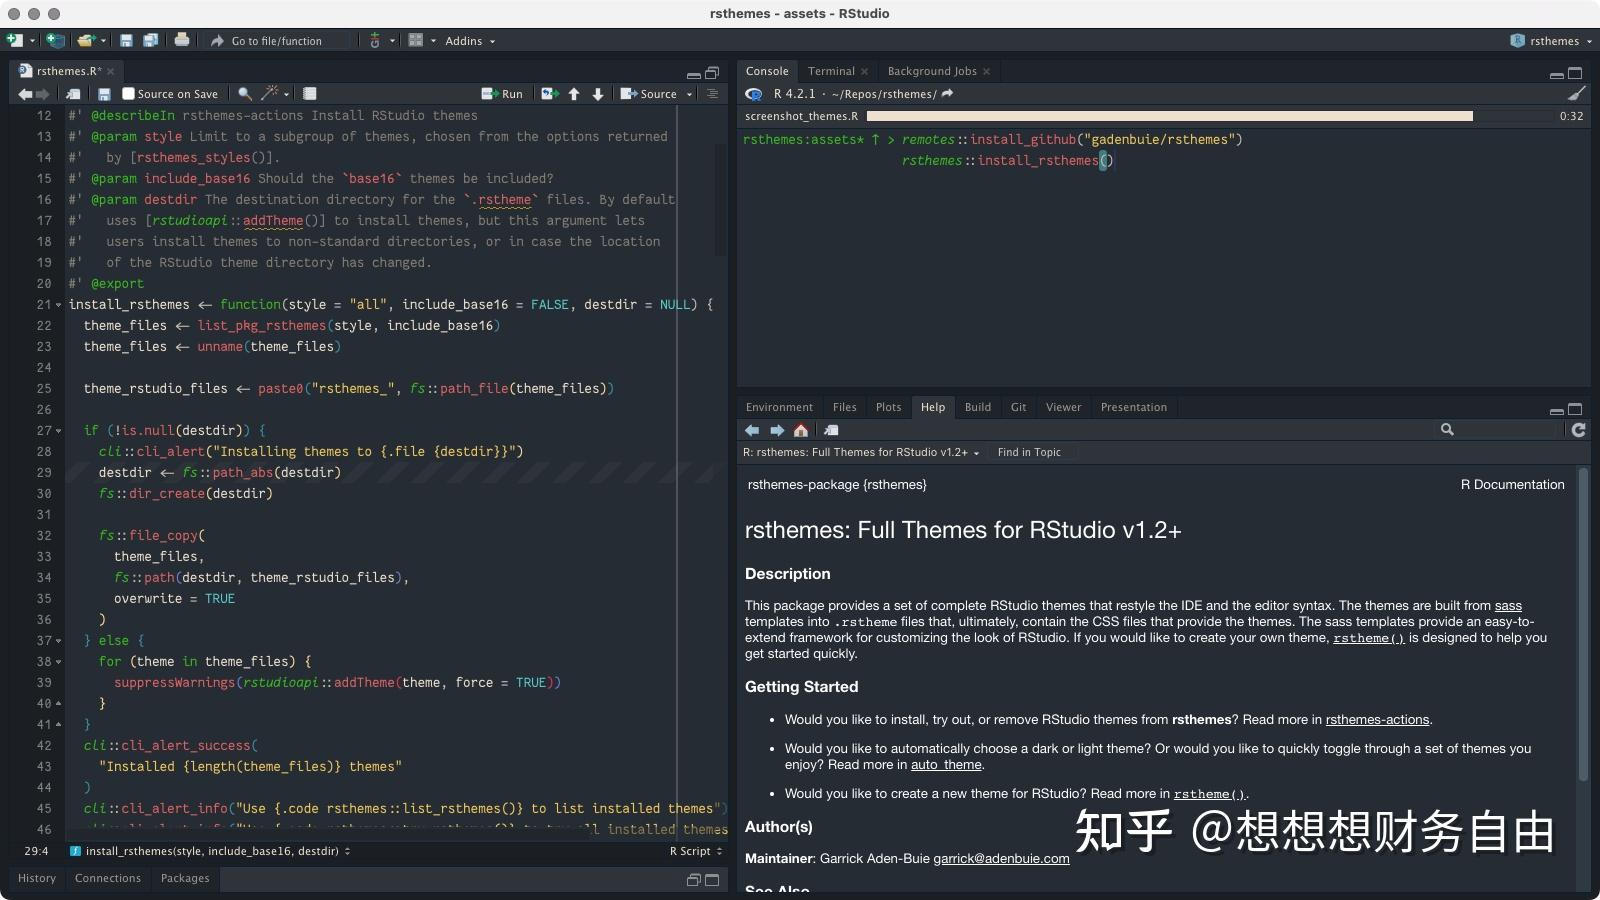
Task: Run the current line with Run button
Action: pos(502,94)
